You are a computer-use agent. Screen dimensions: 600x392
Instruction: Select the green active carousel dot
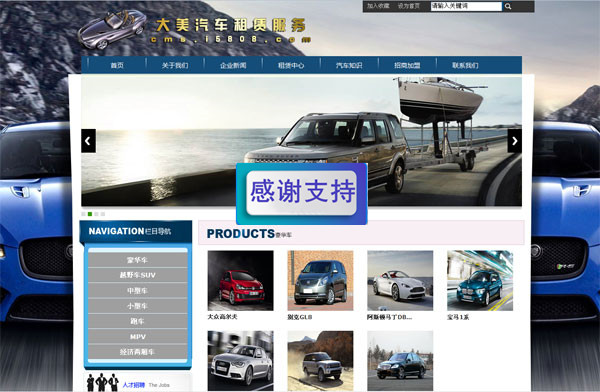pyautogui.click(x=90, y=214)
